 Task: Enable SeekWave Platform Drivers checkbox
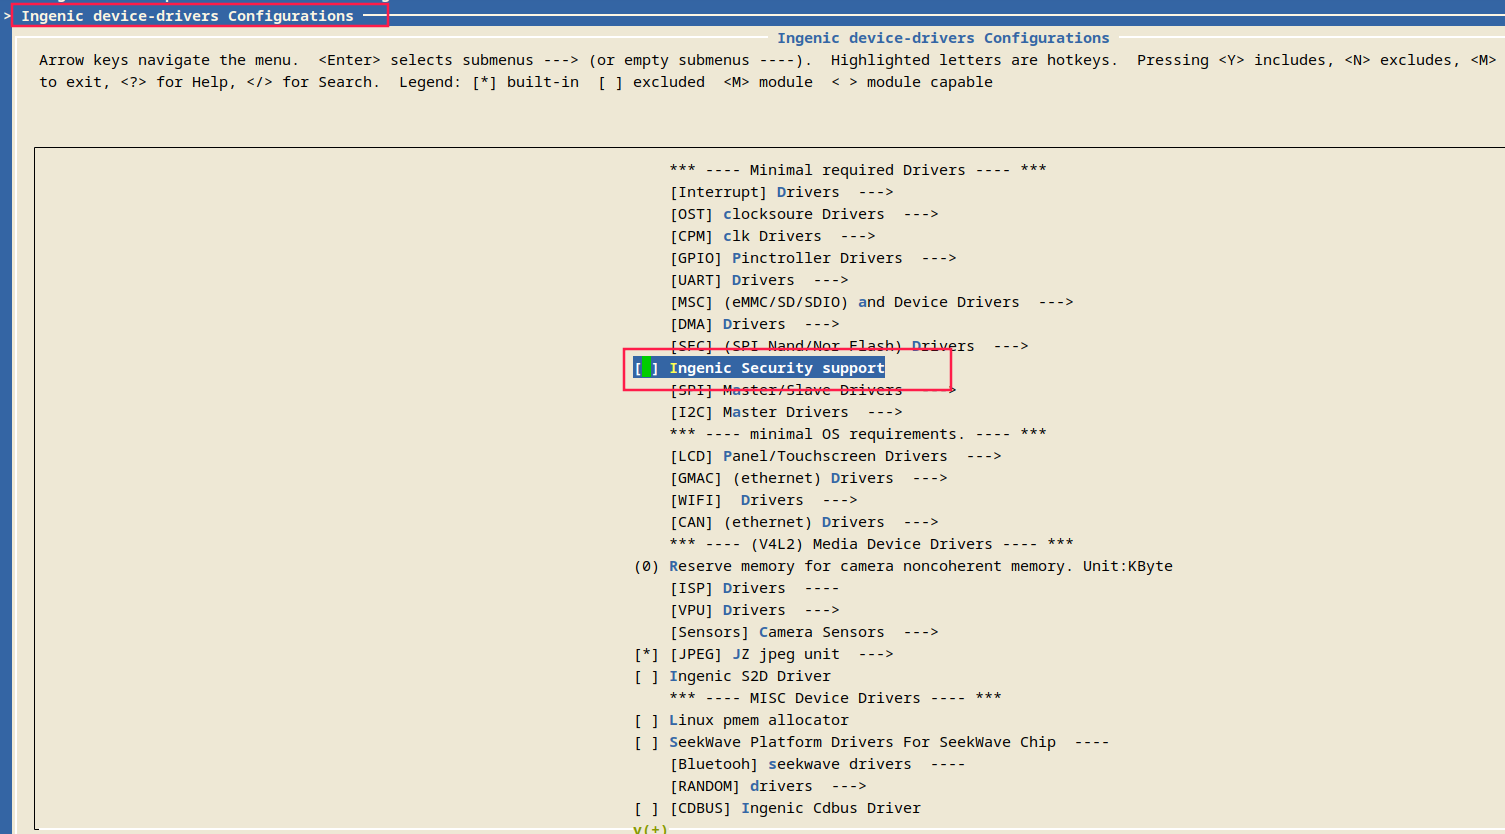646,742
